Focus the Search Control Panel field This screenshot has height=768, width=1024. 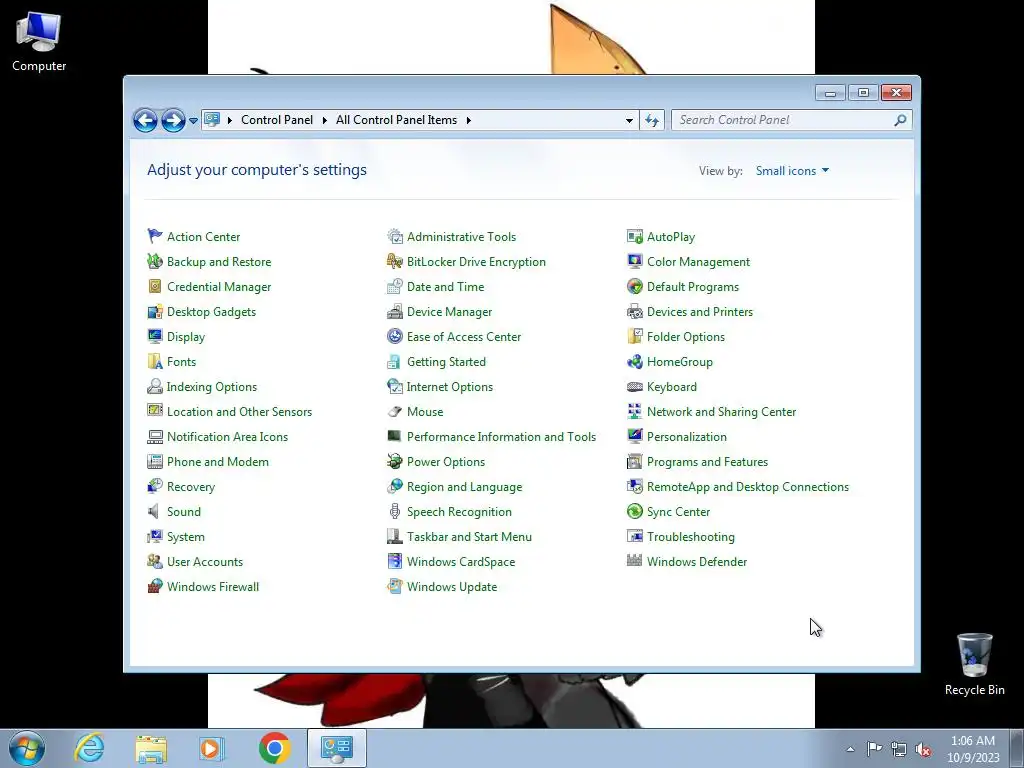click(791, 120)
